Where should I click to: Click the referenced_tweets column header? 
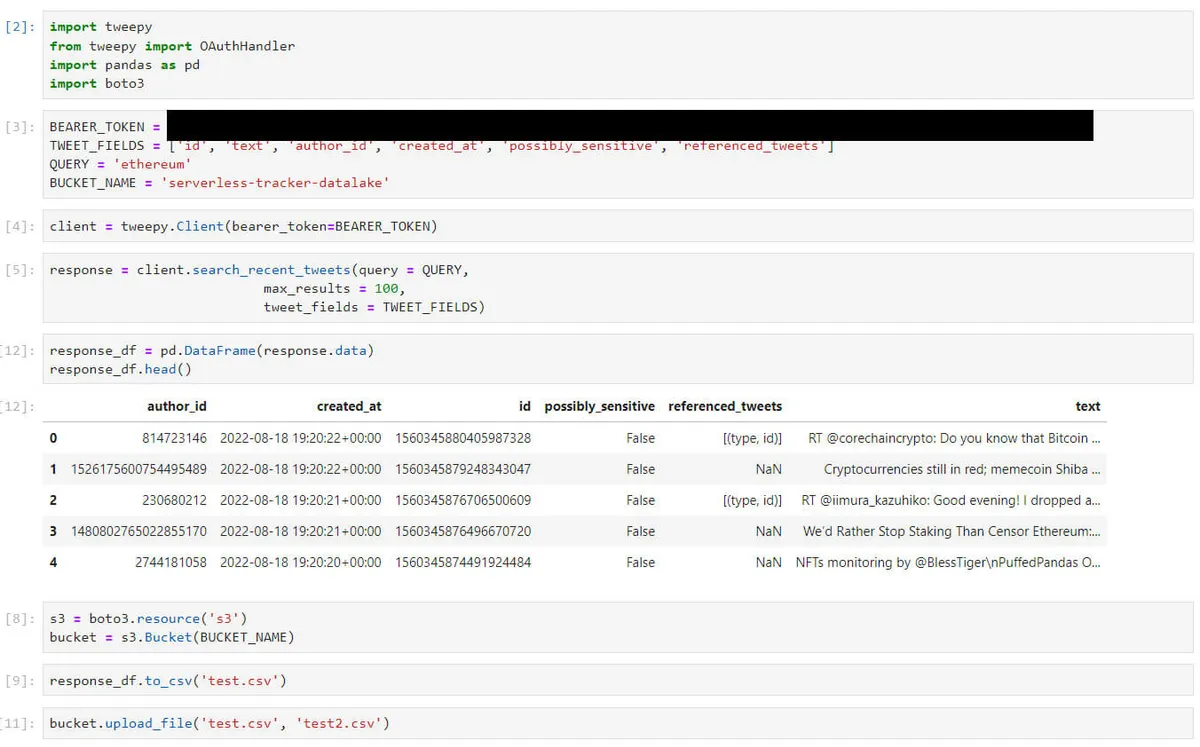[x=725, y=406]
